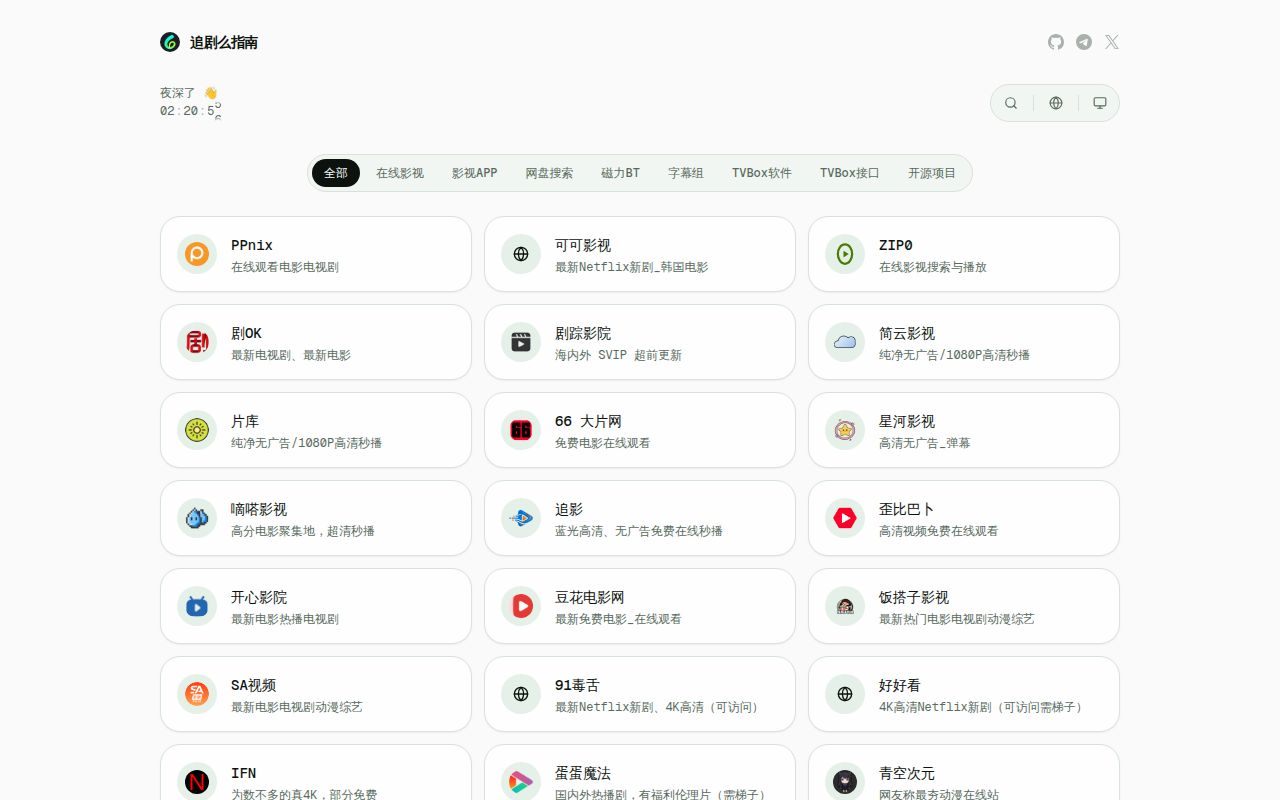The image size is (1280, 800).
Task: Open the 好好看 site card
Action: pyautogui.click(x=964, y=694)
